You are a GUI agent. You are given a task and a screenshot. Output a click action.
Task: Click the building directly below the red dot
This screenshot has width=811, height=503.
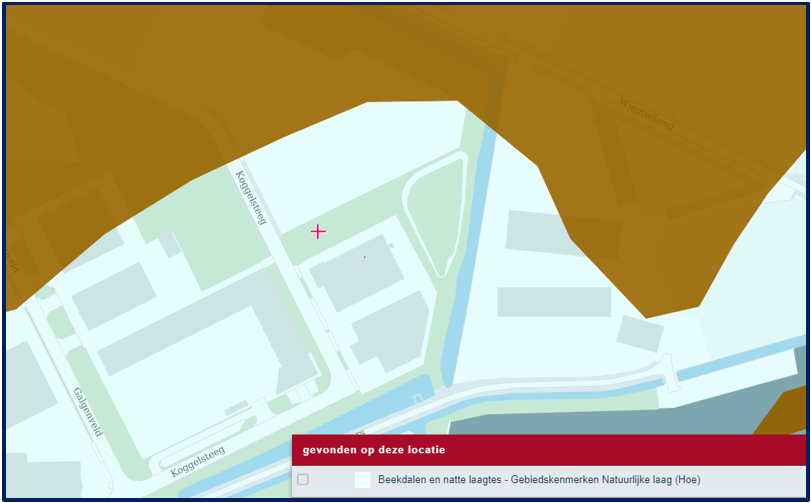click(x=390, y=330)
